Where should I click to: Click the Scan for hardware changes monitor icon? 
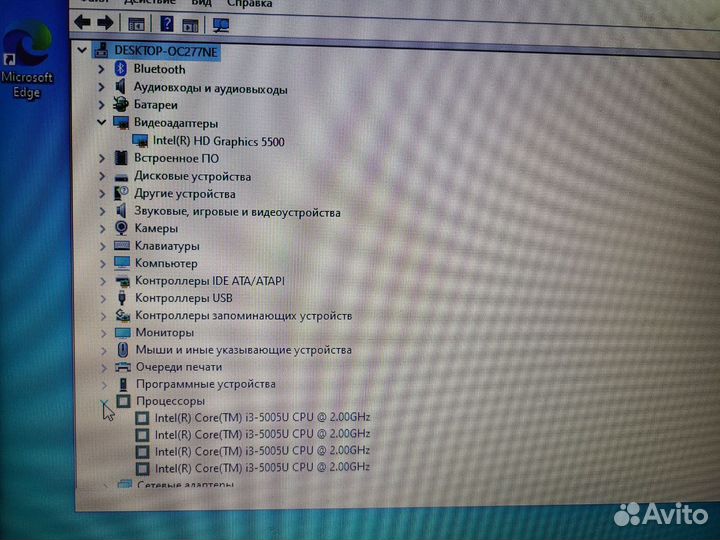(x=221, y=25)
